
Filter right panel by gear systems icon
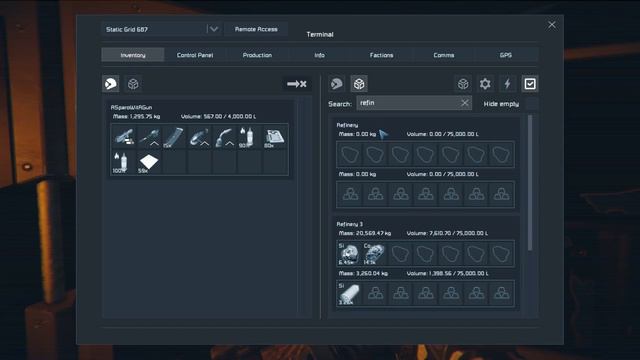[x=485, y=84]
